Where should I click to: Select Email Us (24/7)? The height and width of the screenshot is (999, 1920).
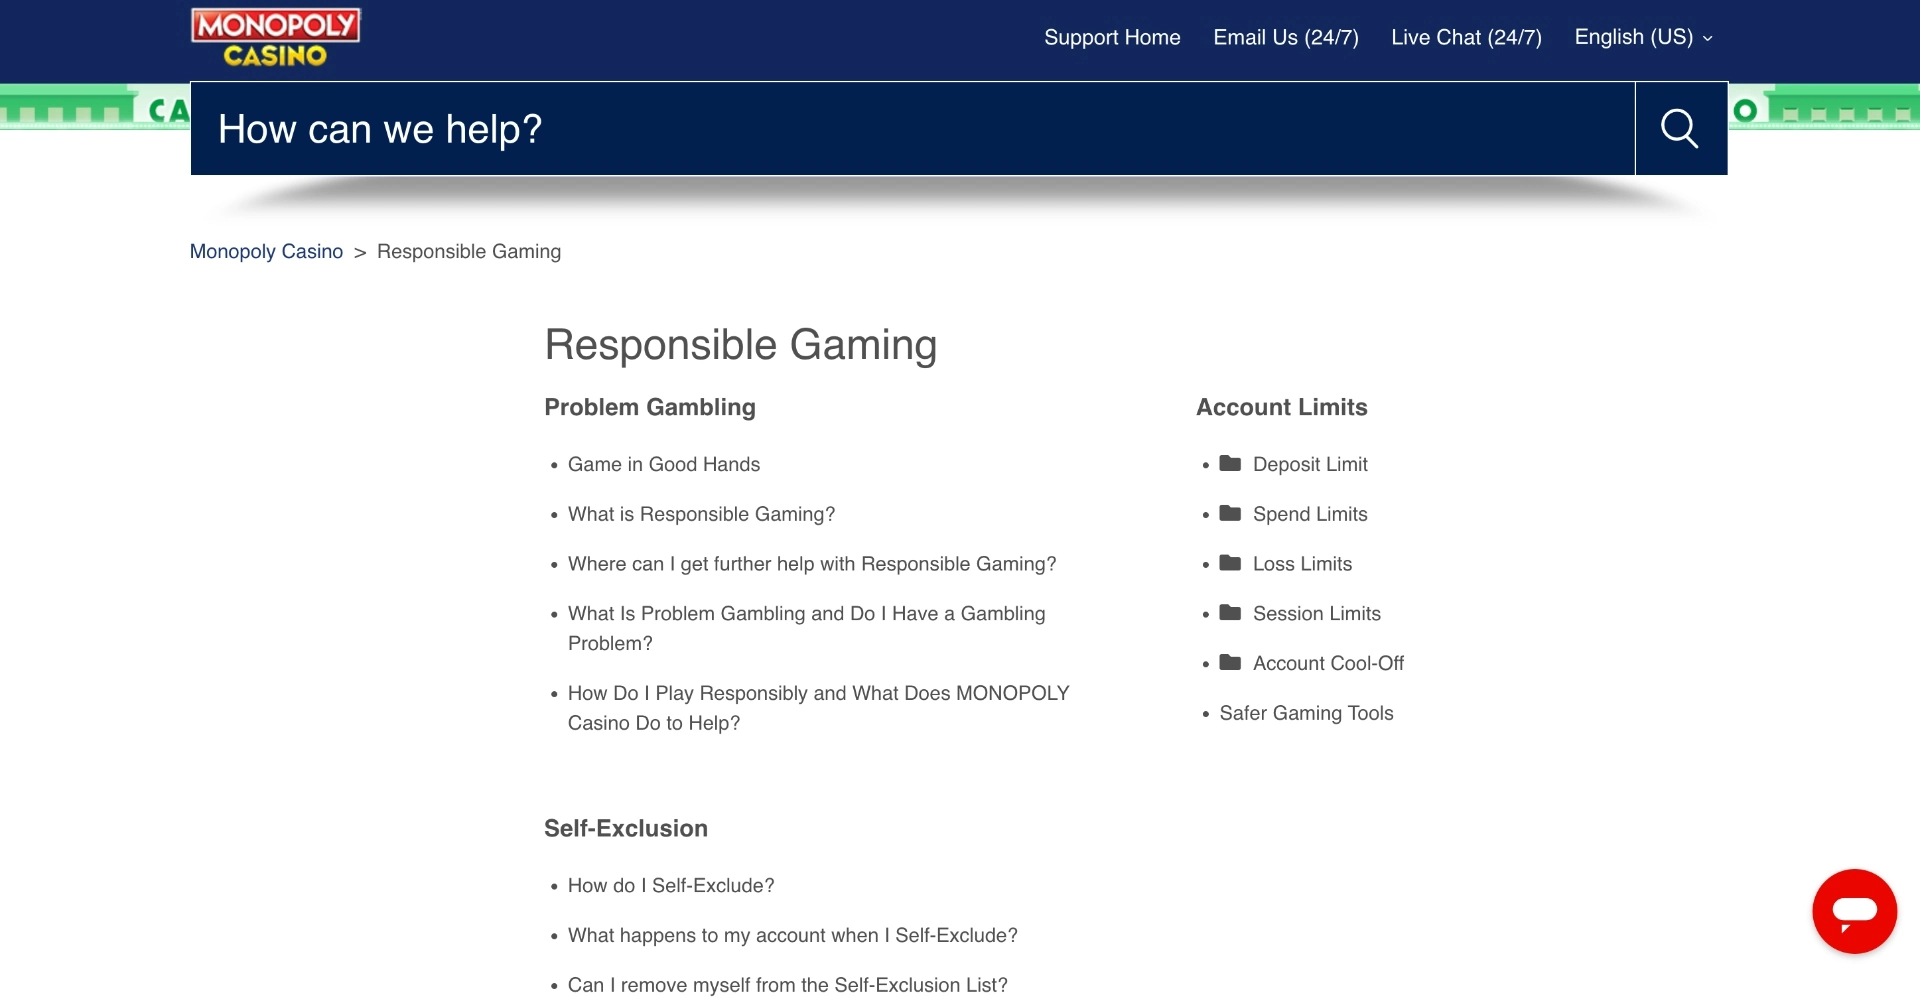tap(1285, 37)
